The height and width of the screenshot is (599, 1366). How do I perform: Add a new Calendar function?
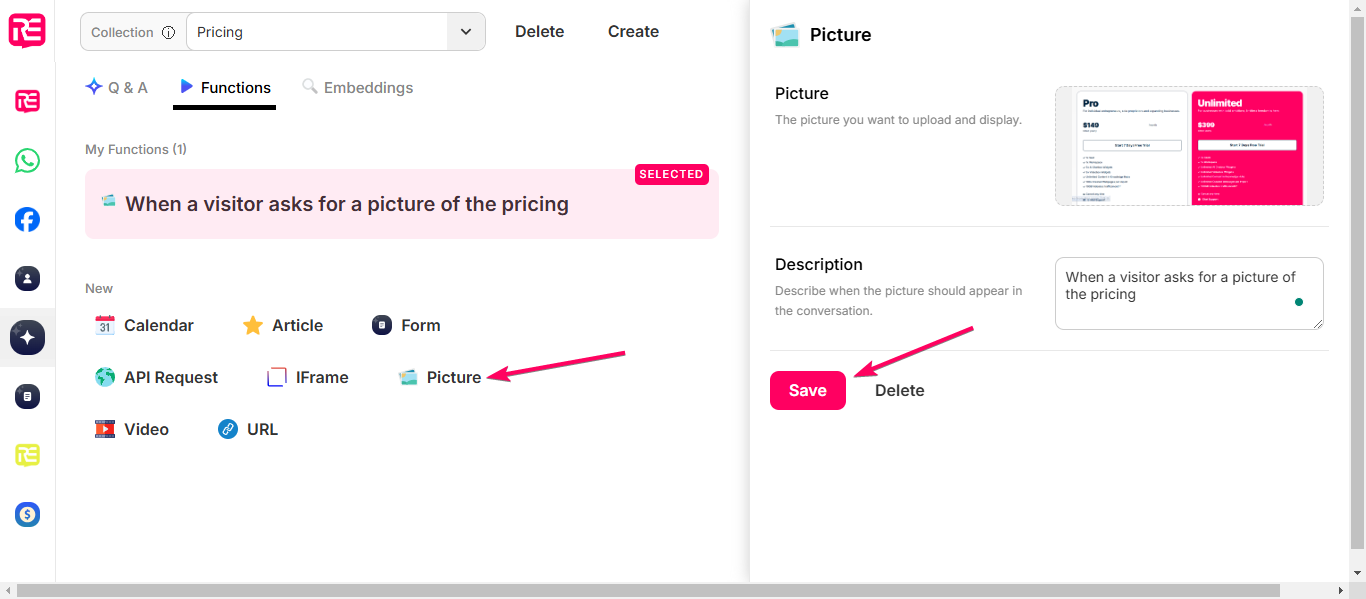pyautogui.click(x=144, y=325)
